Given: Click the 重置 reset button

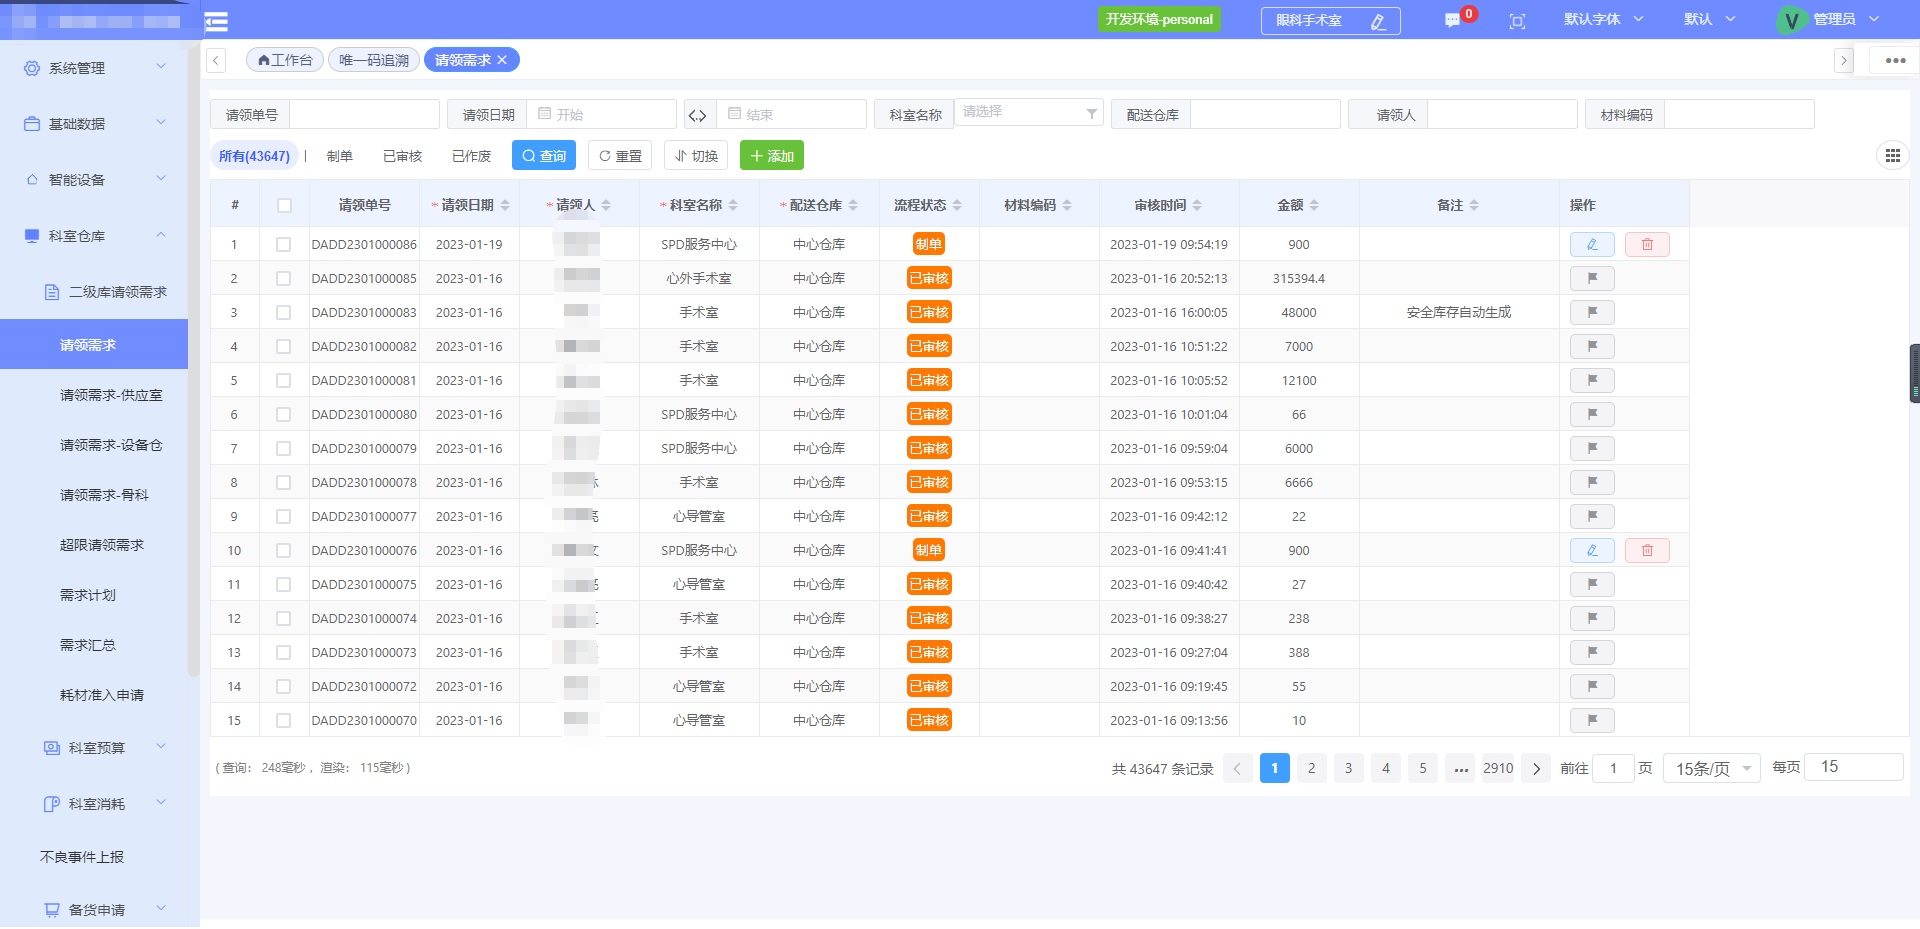Looking at the screenshot, I should click(620, 155).
